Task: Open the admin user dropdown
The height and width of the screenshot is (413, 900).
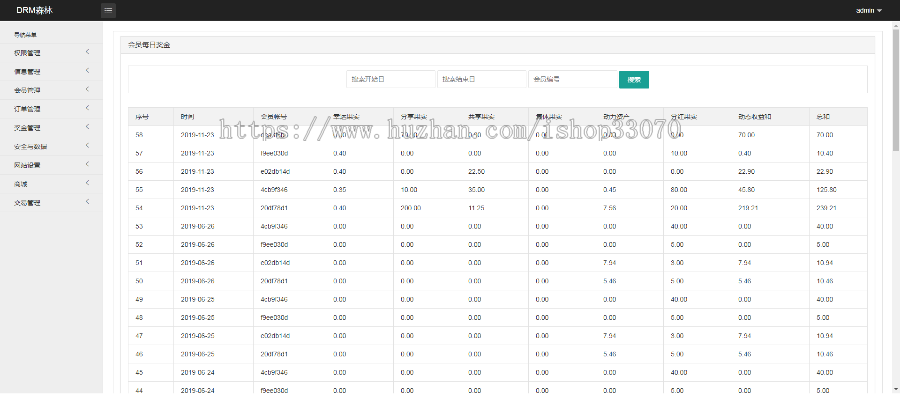Action: coord(868,10)
